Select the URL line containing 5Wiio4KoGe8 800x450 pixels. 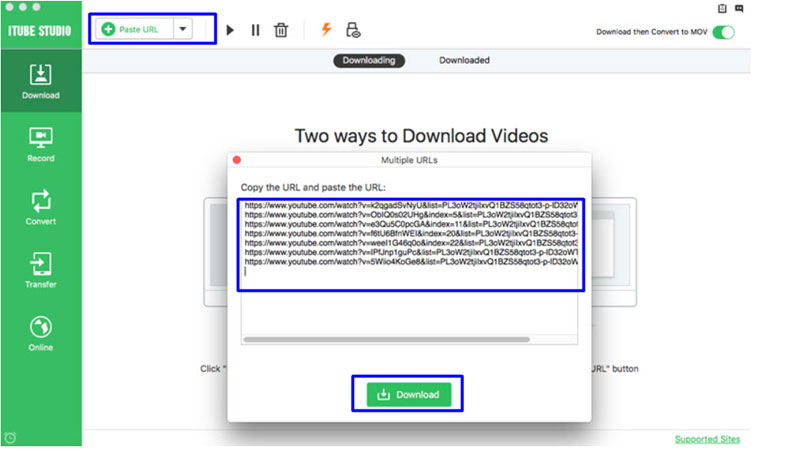click(x=411, y=262)
